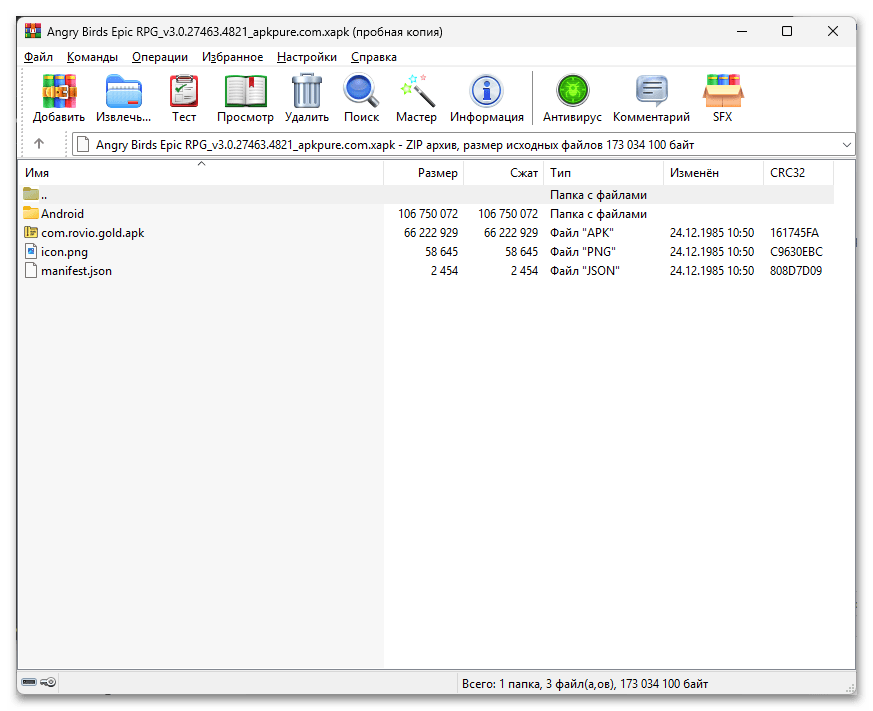Click the SFX archive conversion icon
This screenshot has height=711, width=873.
[x=723, y=91]
